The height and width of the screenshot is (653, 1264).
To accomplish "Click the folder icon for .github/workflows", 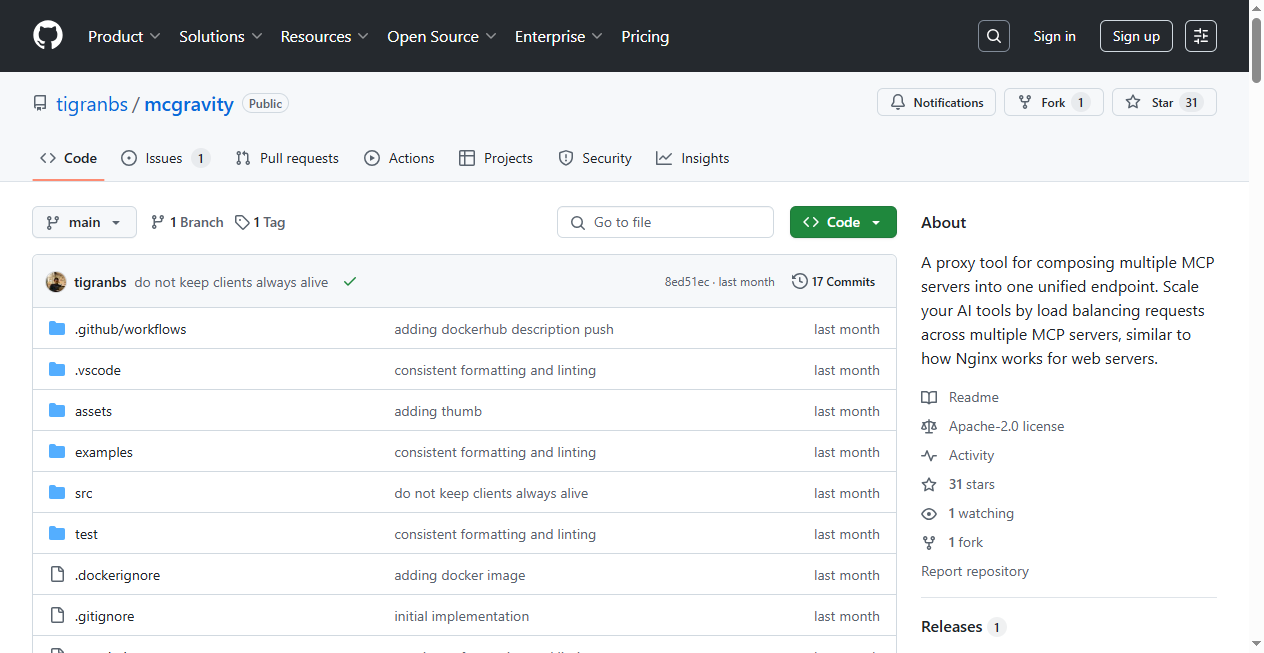I will 57,329.
